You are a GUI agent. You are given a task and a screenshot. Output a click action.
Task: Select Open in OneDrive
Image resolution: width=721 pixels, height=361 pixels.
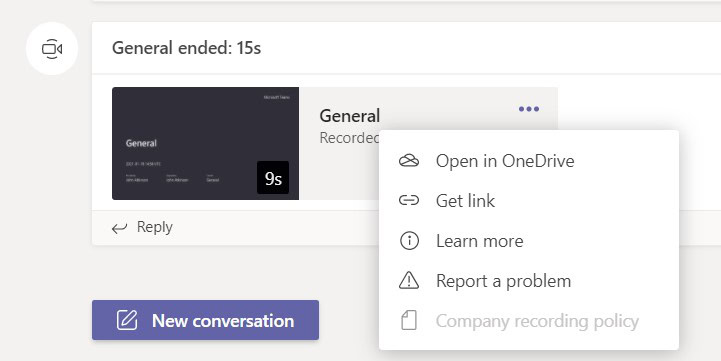(529, 161)
